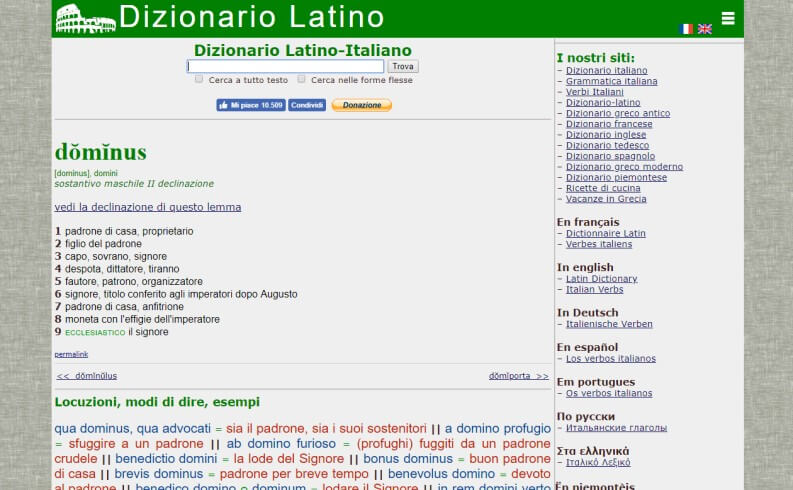
Task: Open Verbes italiens link
Action: pos(599,244)
